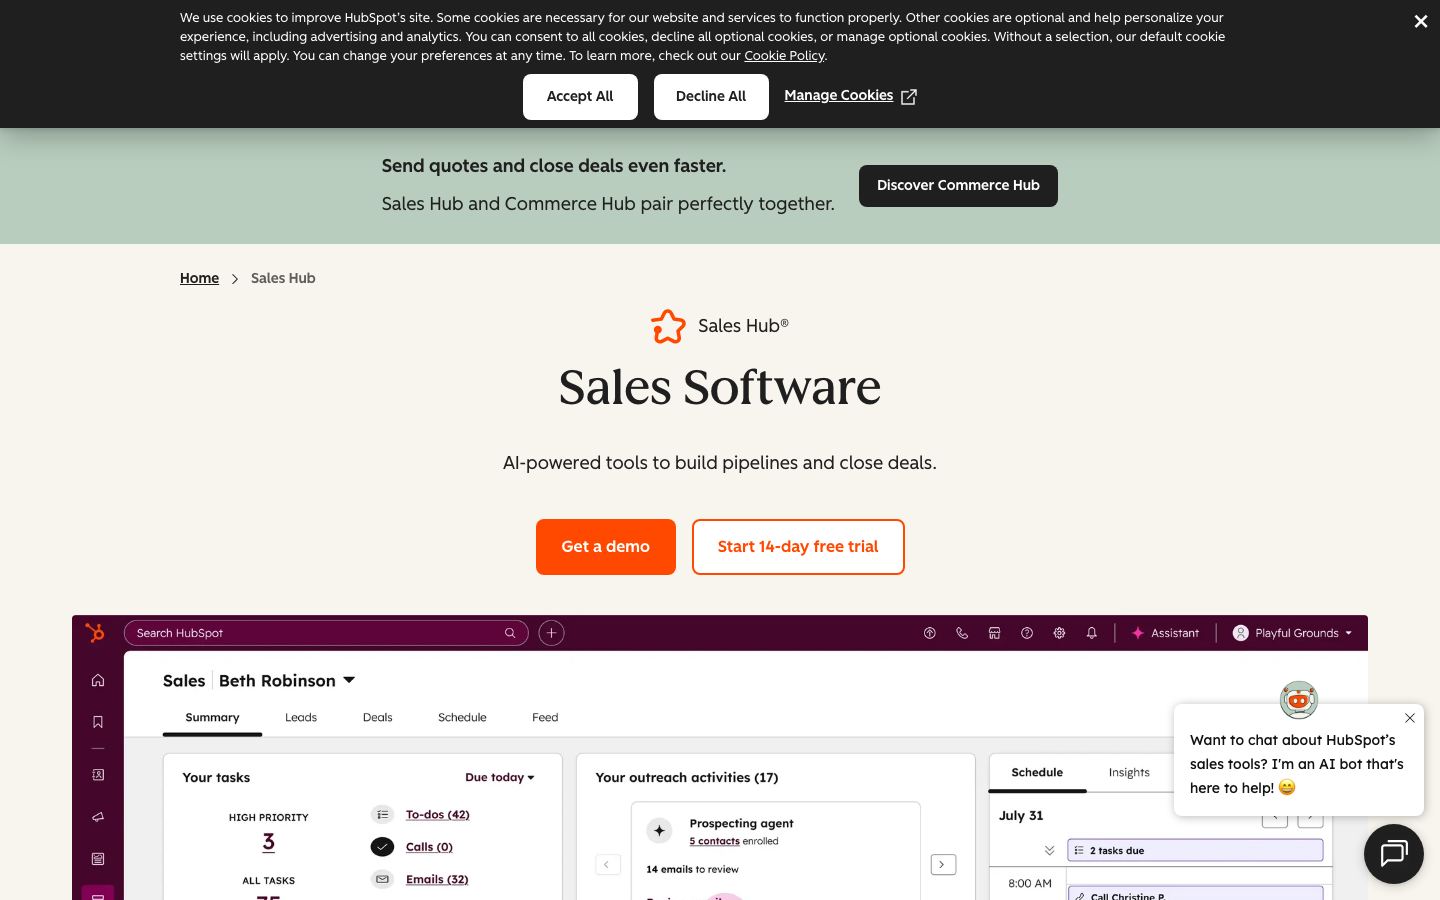Click the bookmark icon in left sidebar
The width and height of the screenshot is (1440, 900).
(x=98, y=722)
